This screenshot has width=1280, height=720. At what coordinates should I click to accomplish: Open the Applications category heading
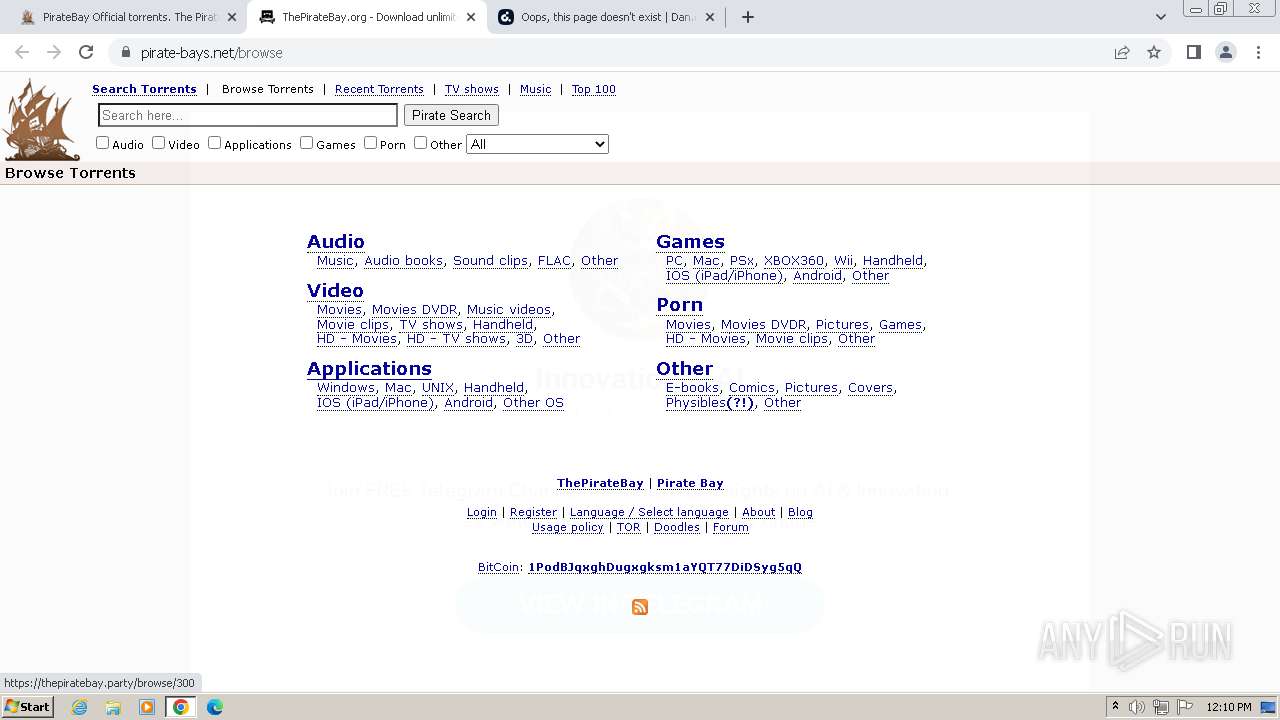pos(369,368)
